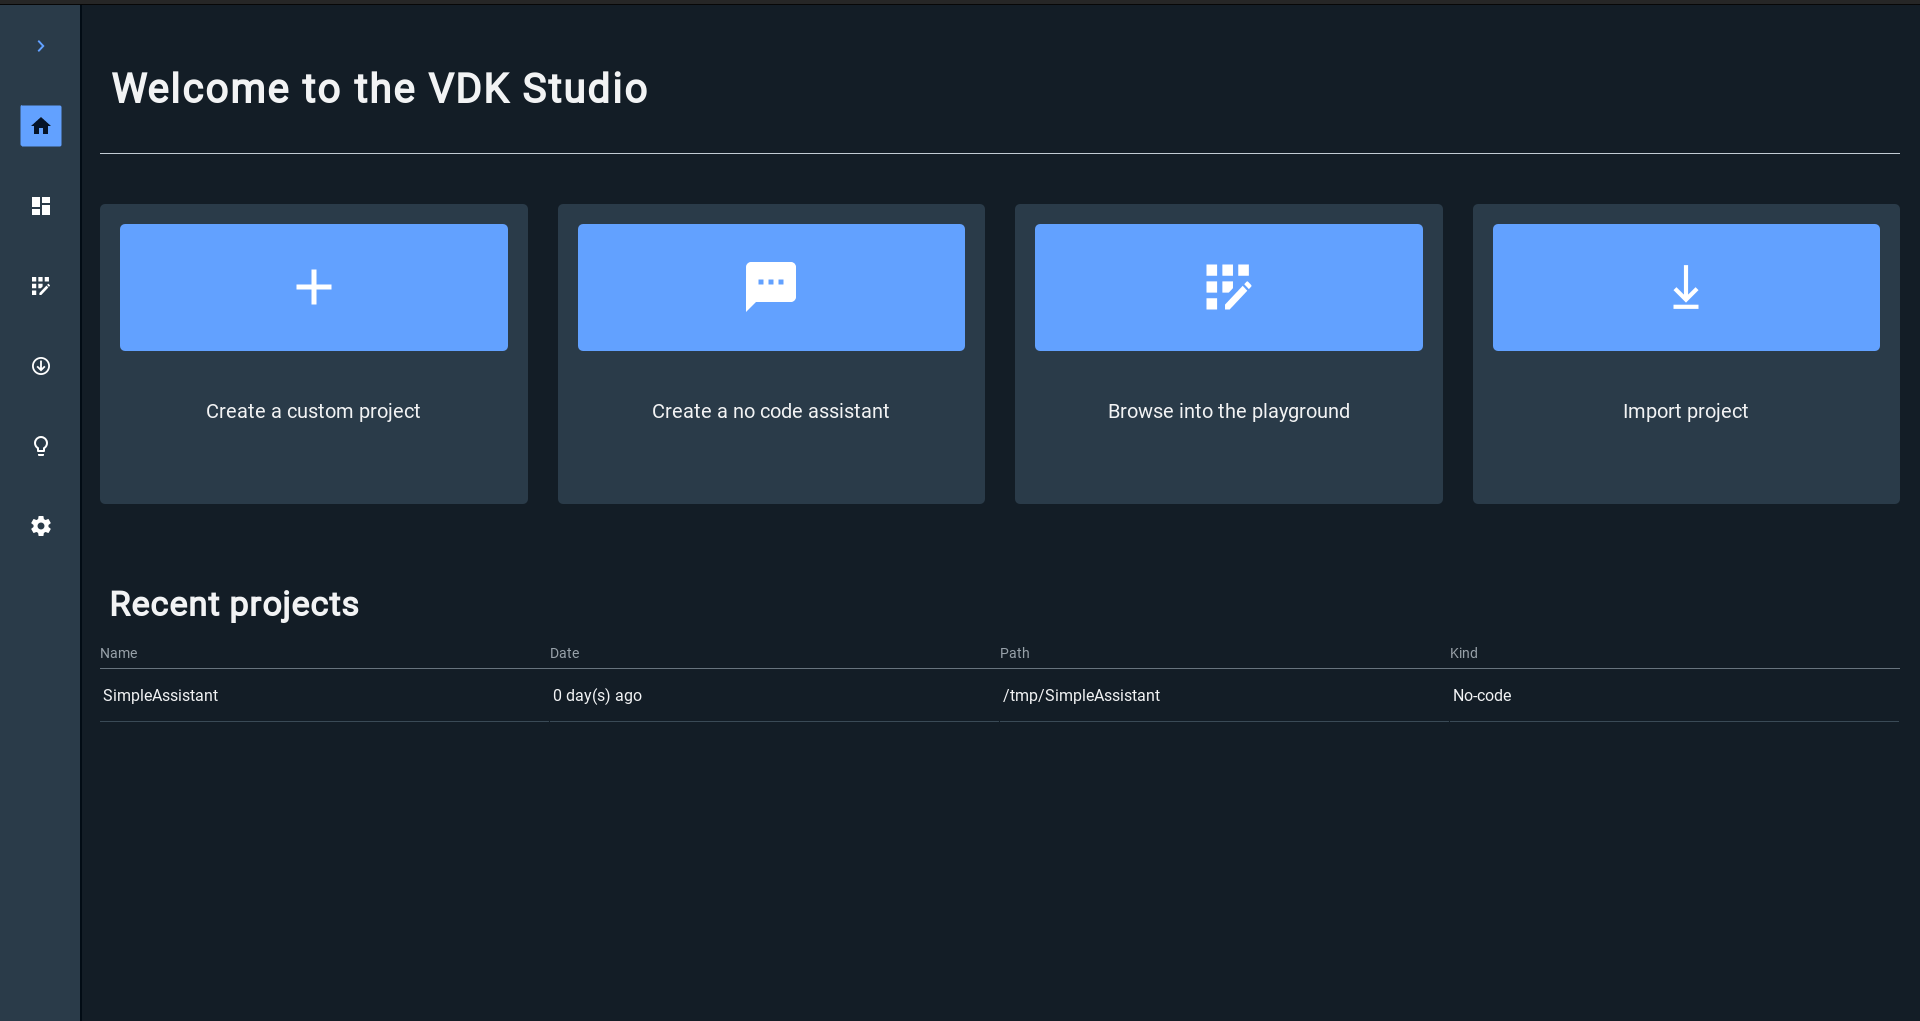Expand the sidebar with the chevron arrow
Viewport: 1920px width, 1021px height.
[x=41, y=46]
